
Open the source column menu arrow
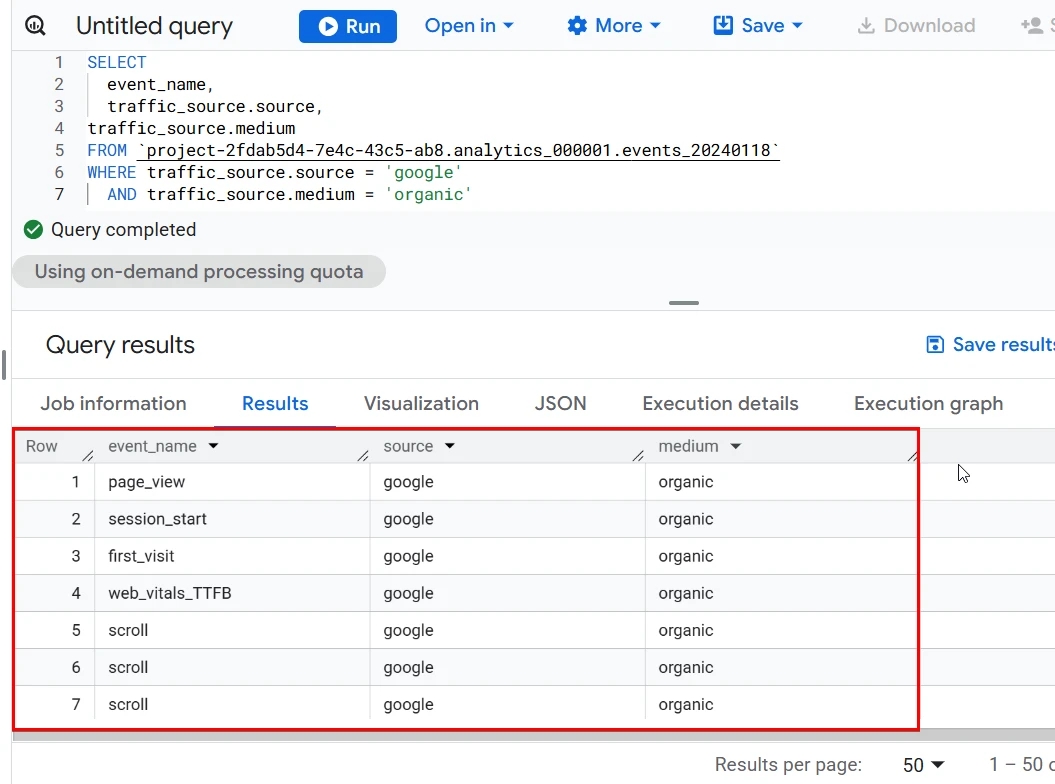click(449, 446)
